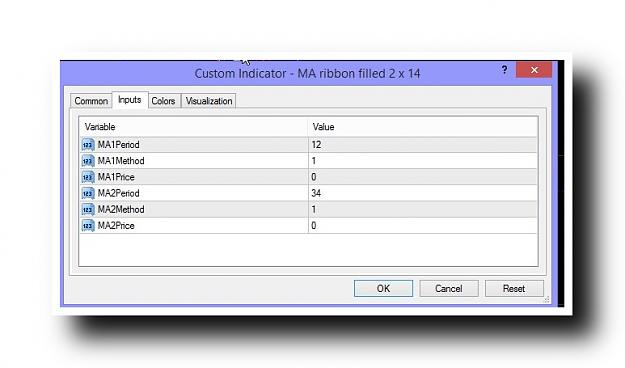Select the Inputs tab
The height and width of the screenshot is (368, 625).
tap(130, 100)
